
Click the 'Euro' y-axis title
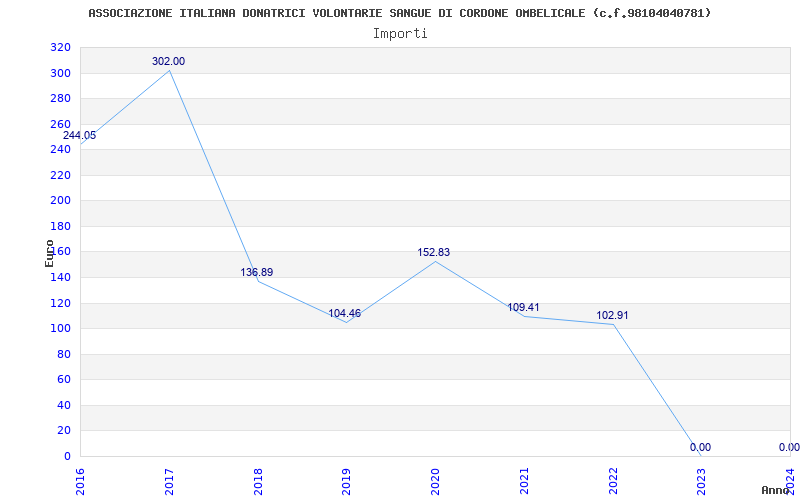[x=49, y=253]
